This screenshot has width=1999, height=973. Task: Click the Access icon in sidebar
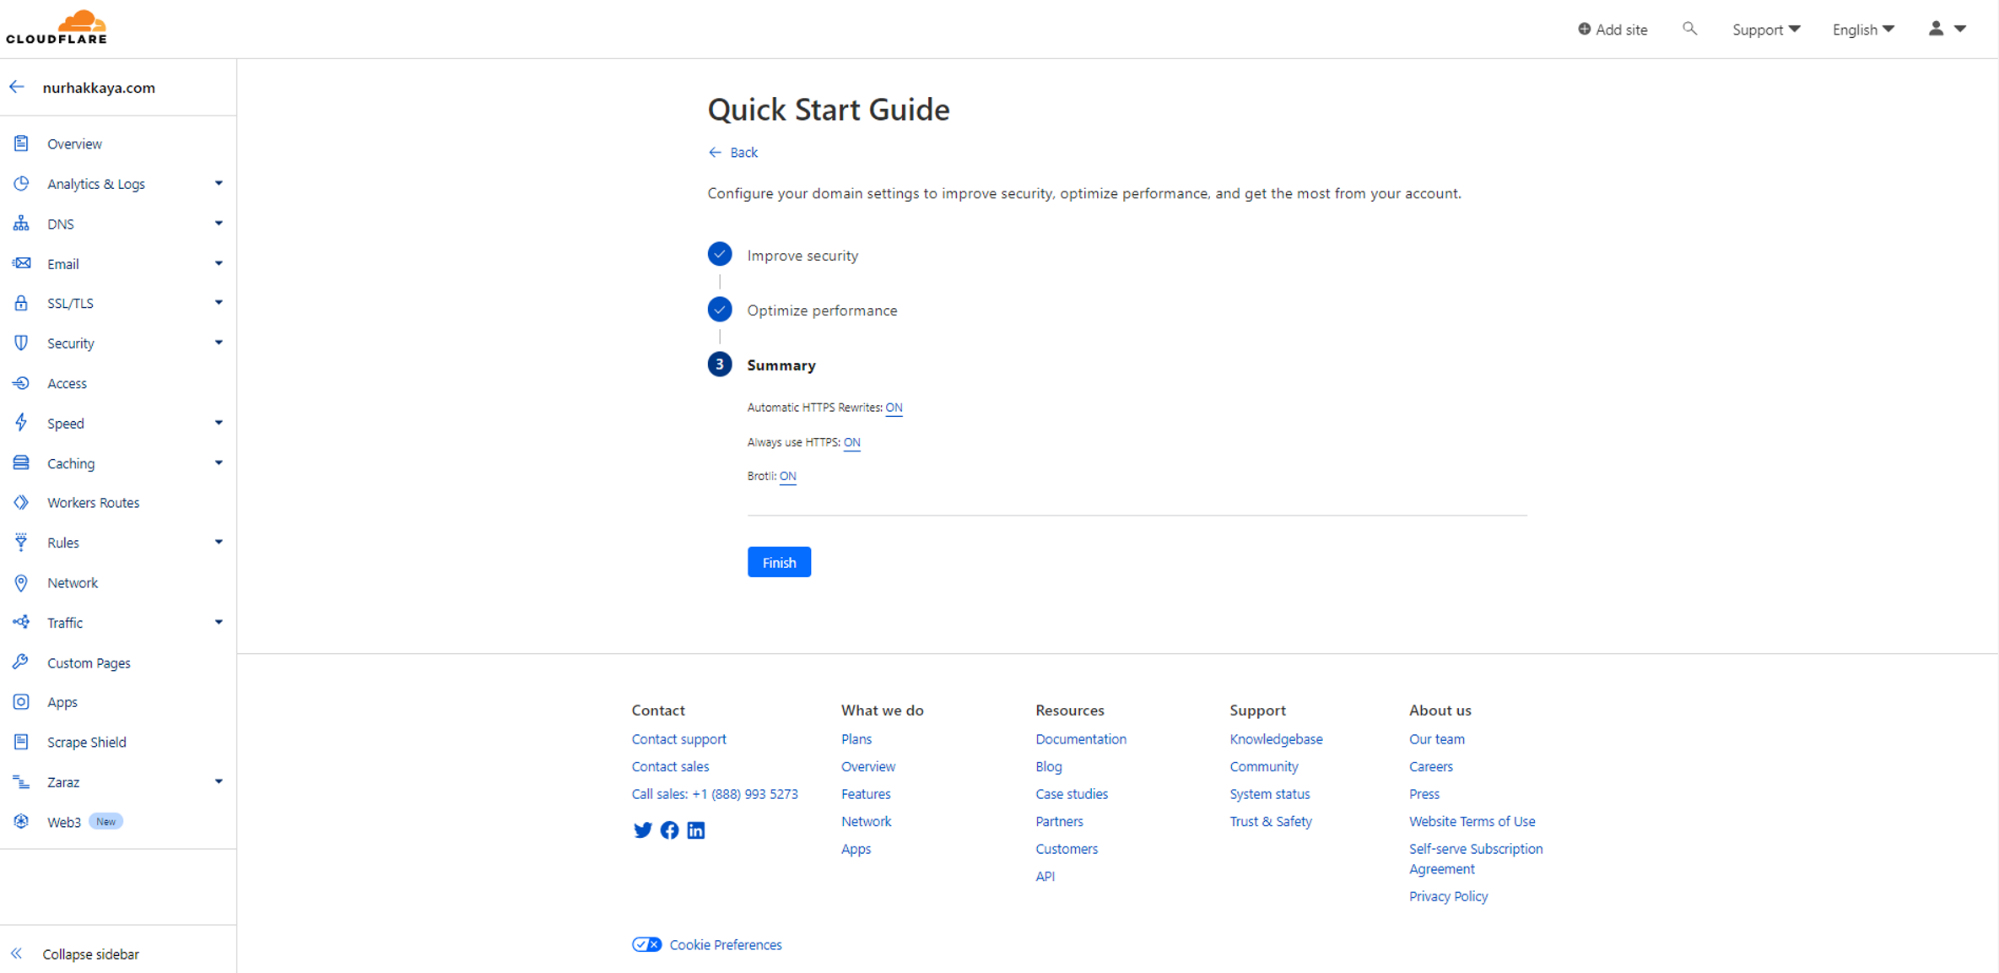point(21,383)
